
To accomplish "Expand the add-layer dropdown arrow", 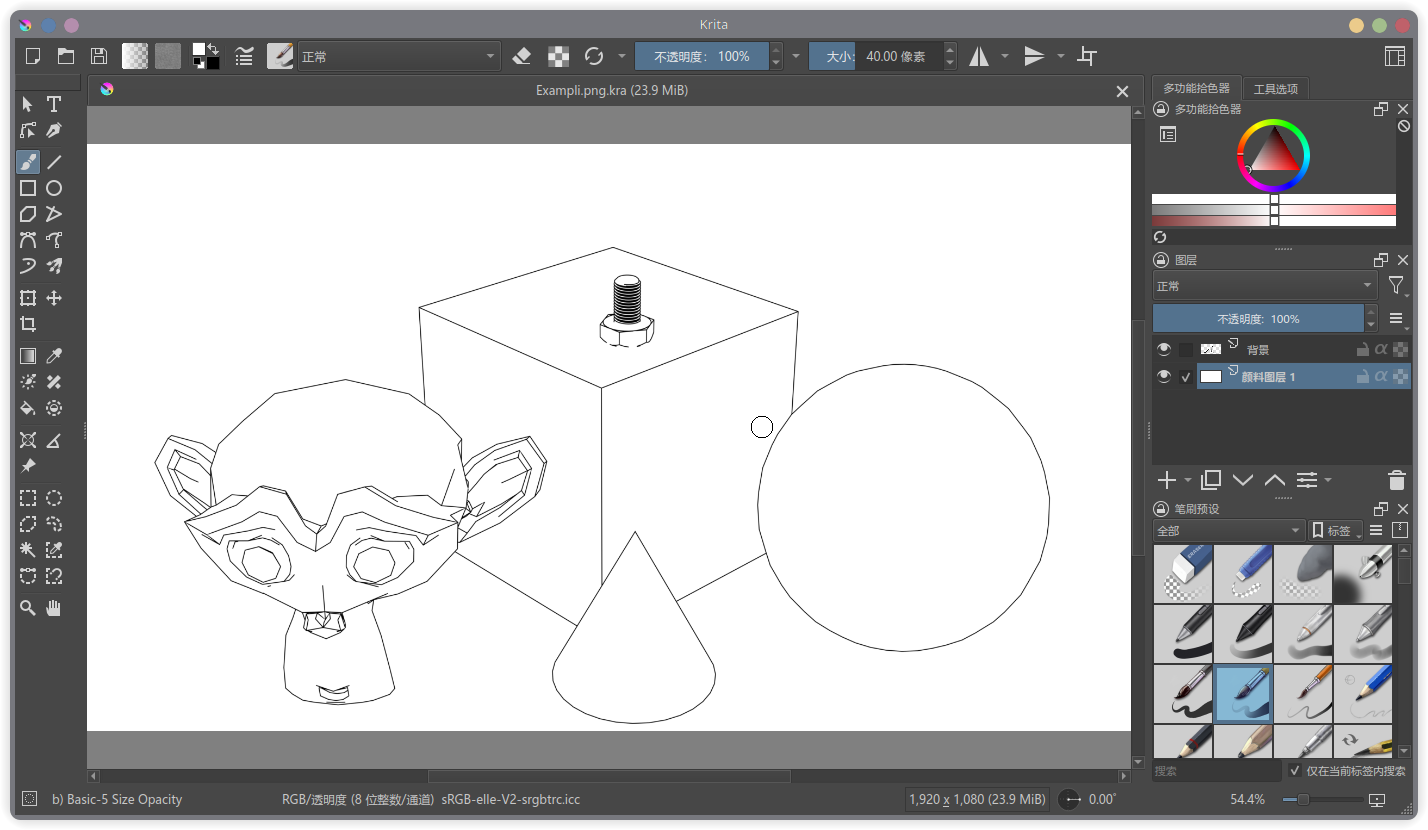I will click(x=1188, y=481).
